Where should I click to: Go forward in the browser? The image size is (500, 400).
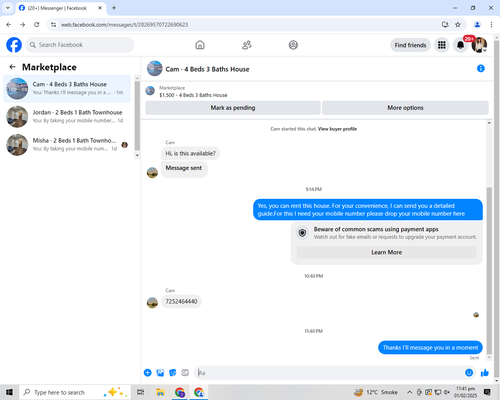[22, 24]
